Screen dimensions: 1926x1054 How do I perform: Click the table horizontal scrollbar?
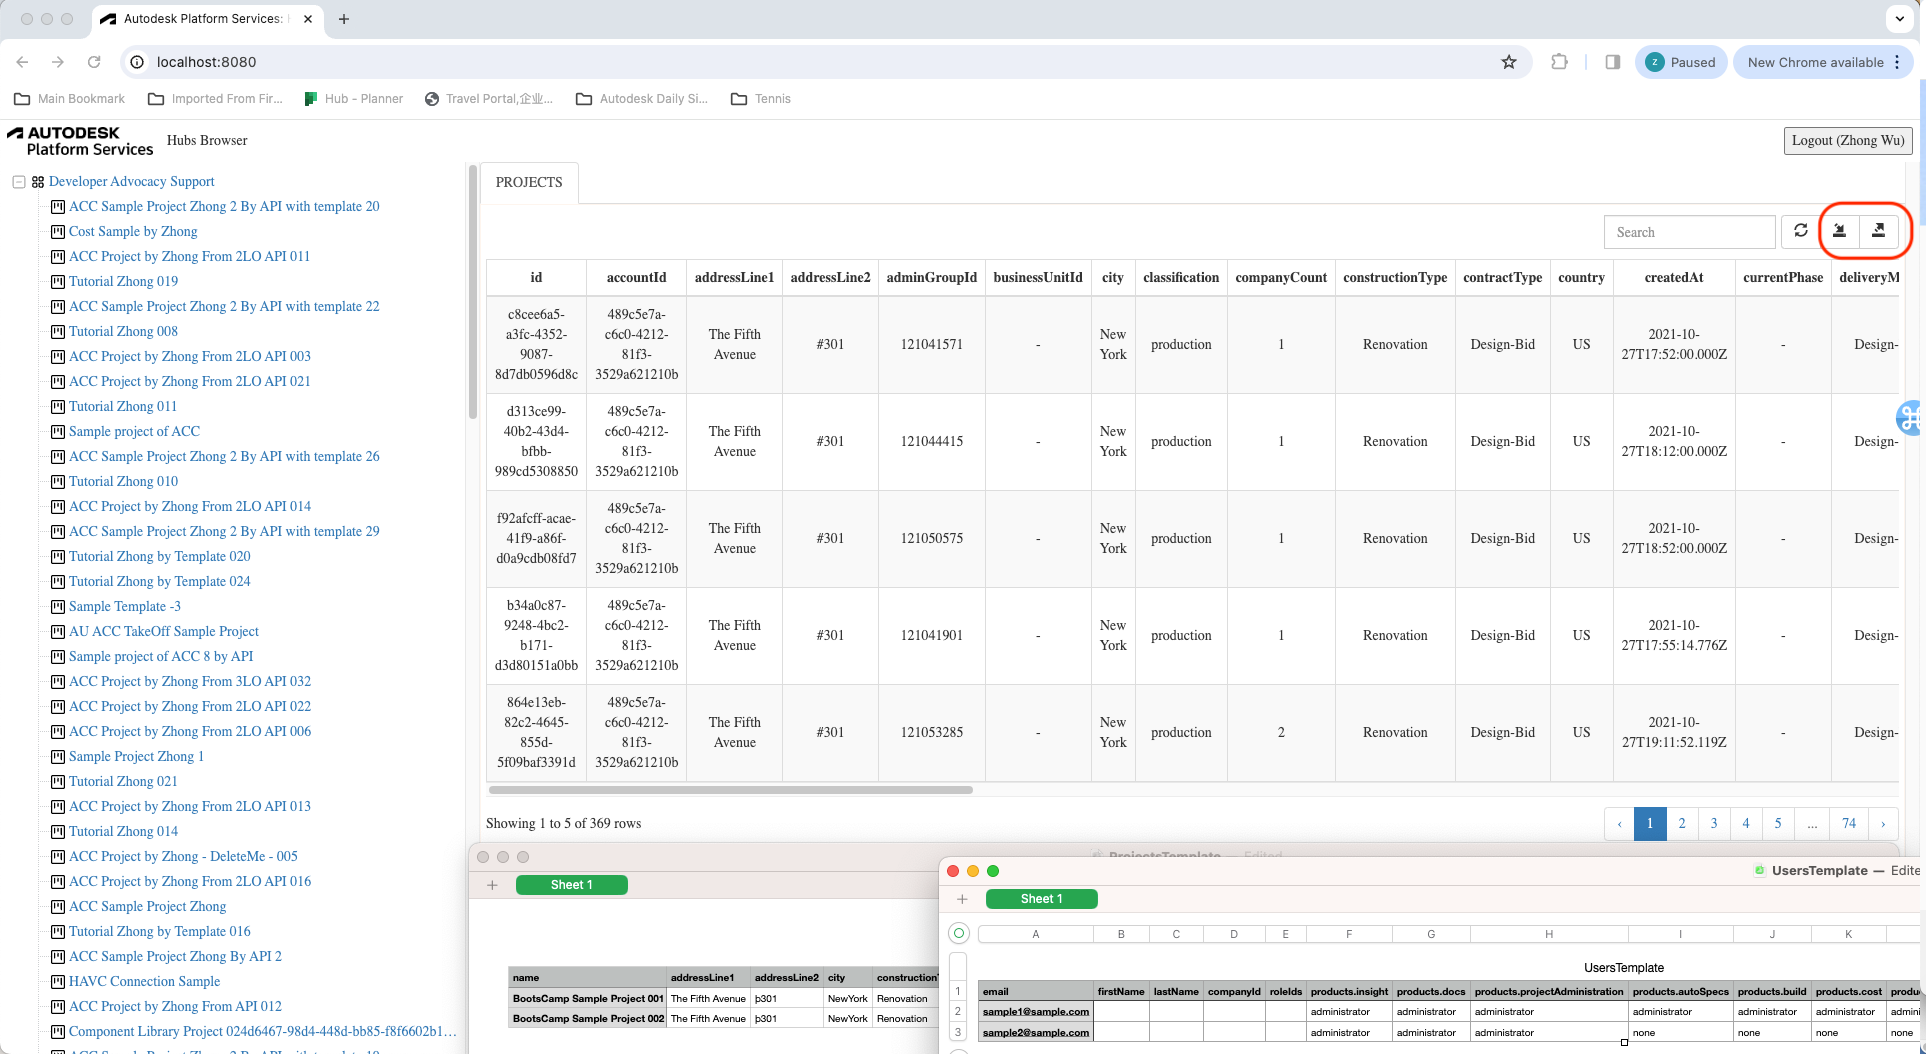tap(730, 790)
